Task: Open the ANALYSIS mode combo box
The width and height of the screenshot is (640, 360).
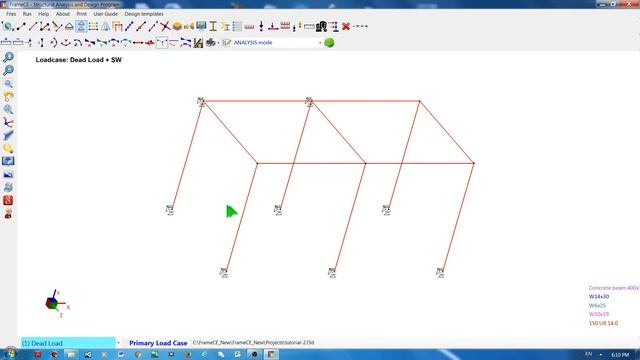Action: [278, 42]
